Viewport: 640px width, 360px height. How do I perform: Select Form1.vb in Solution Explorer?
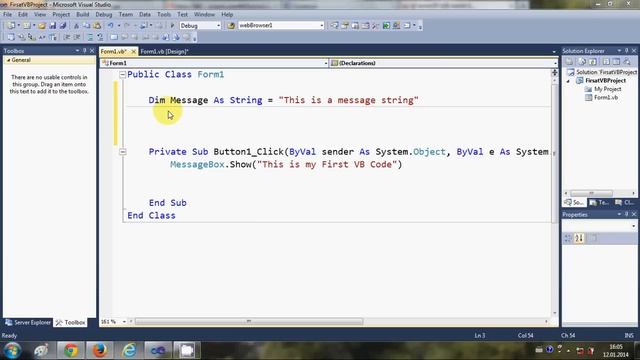(x=606, y=98)
